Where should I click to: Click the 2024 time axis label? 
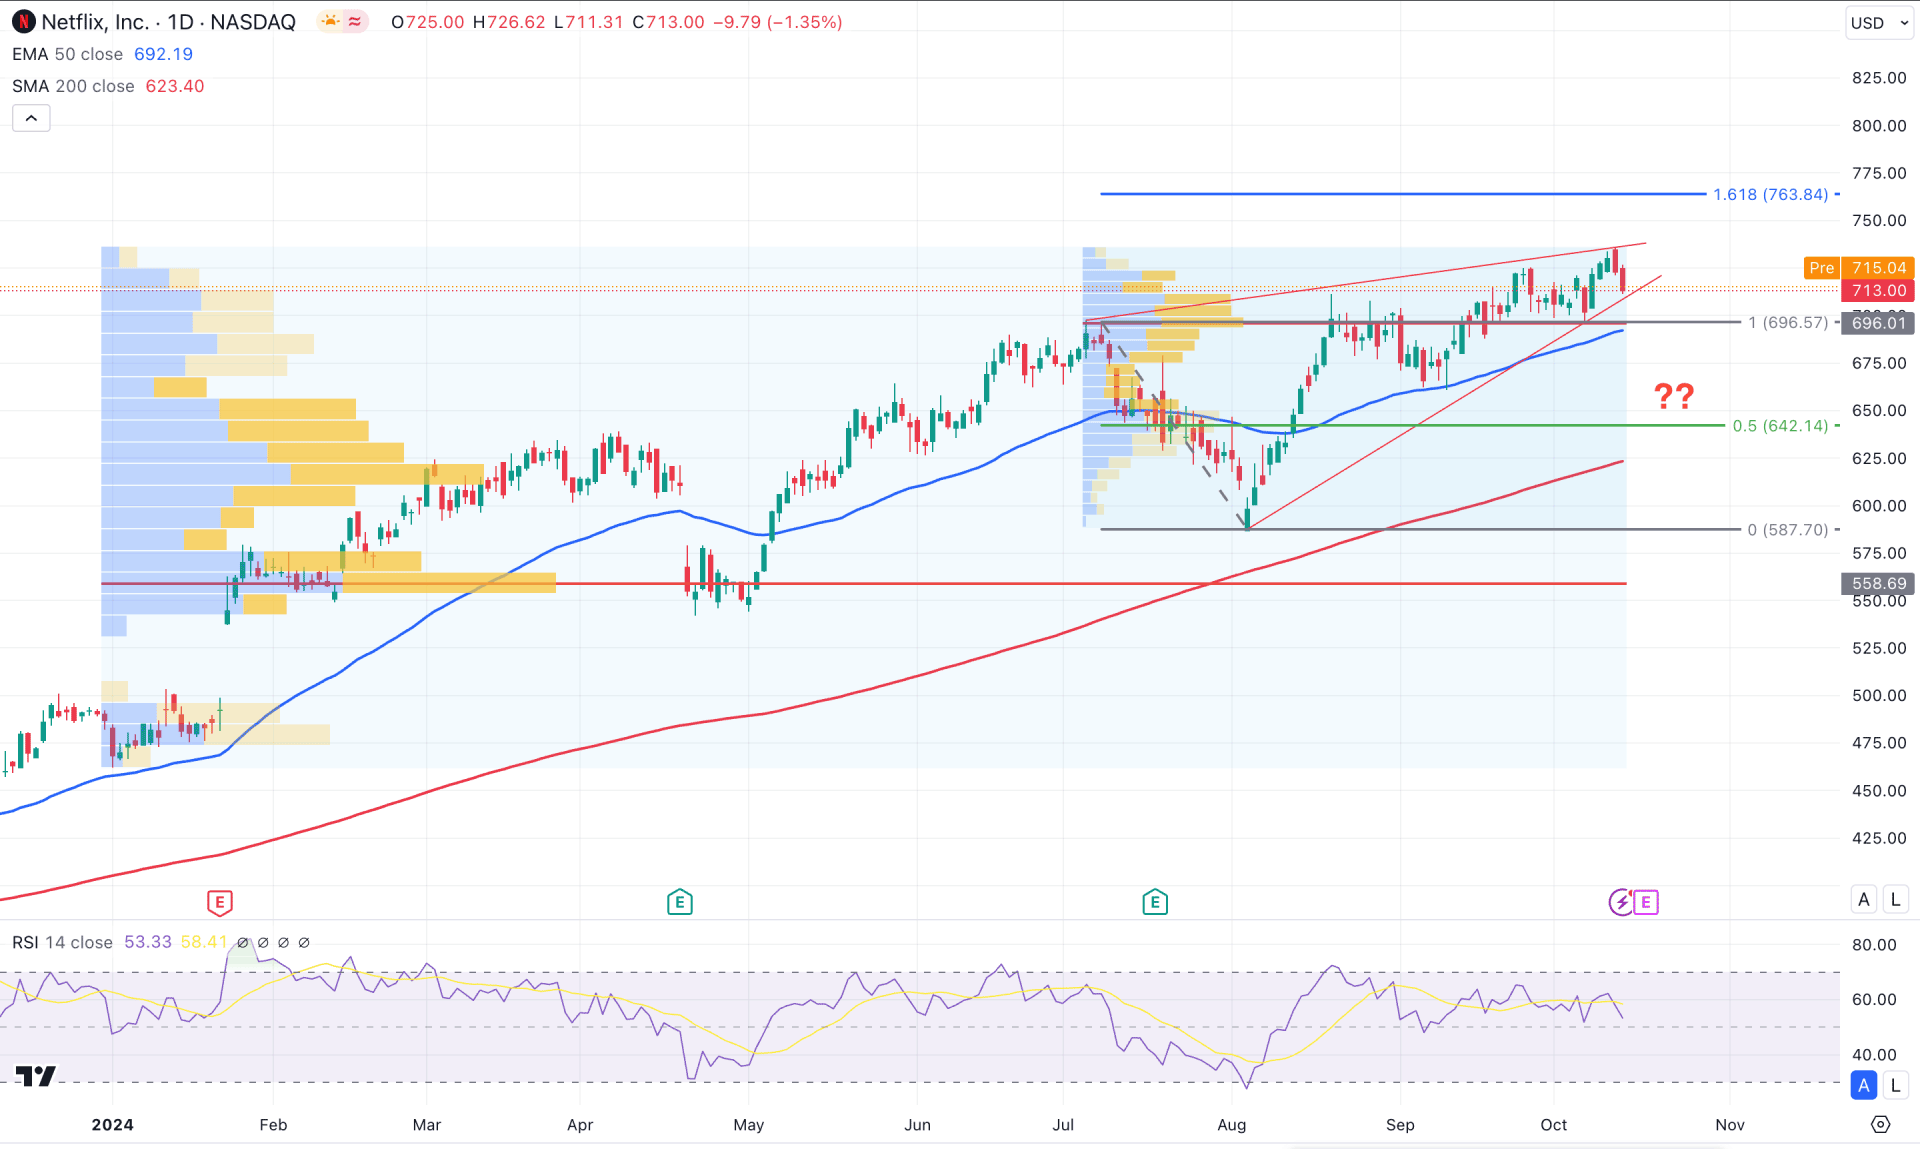[112, 1125]
